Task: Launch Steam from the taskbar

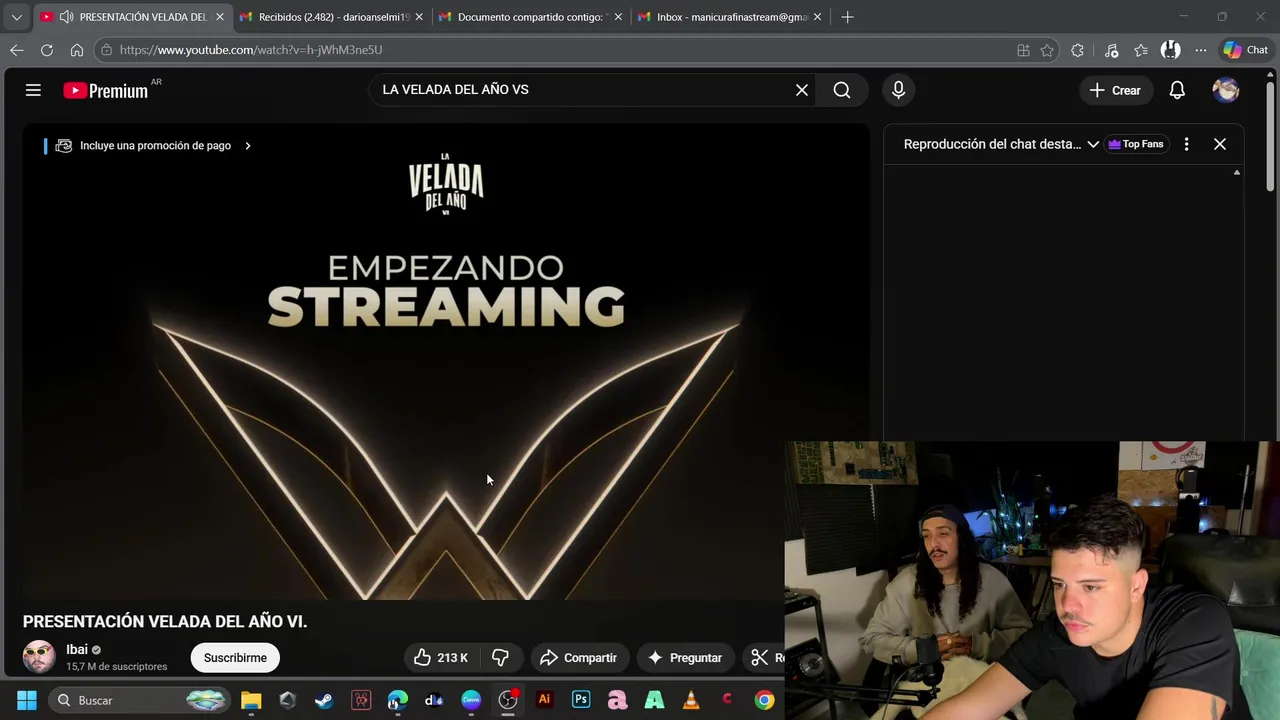Action: point(324,700)
